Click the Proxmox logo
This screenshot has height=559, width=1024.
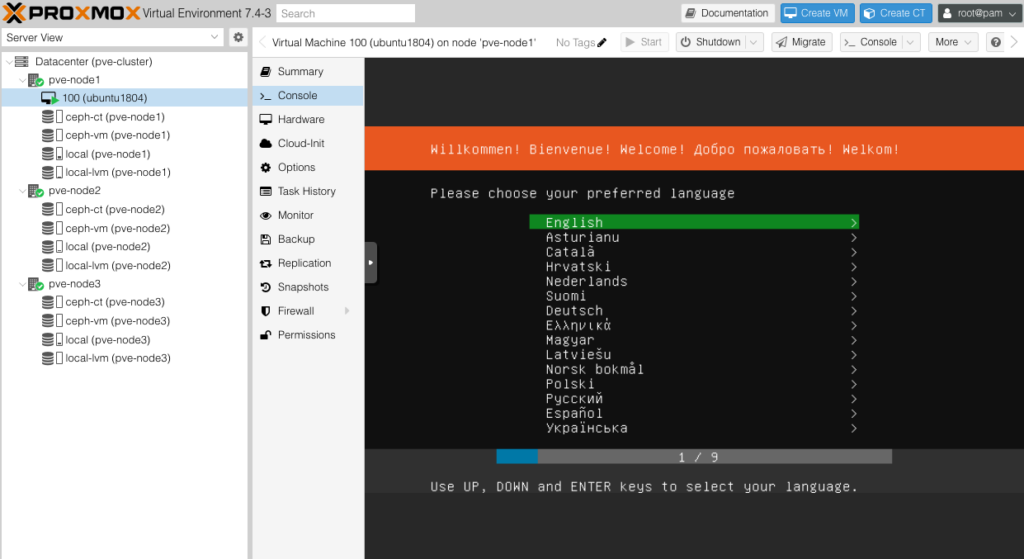point(71,13)
